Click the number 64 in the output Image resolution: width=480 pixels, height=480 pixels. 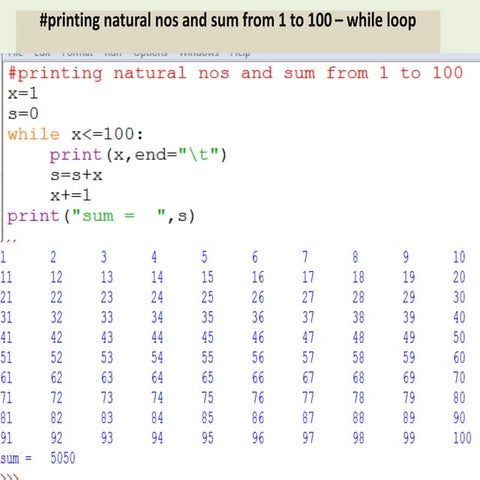[x=157, y=378]
